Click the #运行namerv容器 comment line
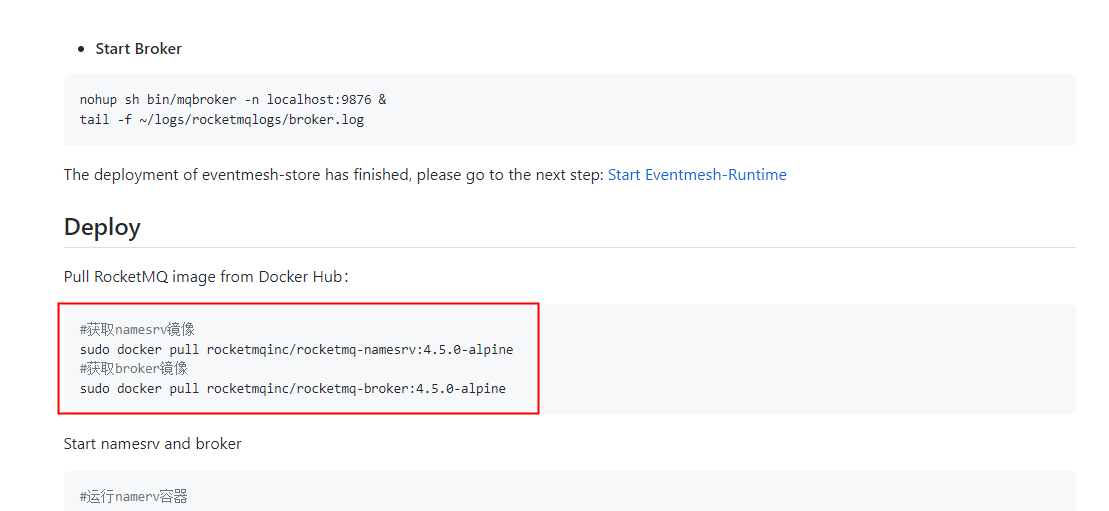The height and width of the screenshot is (511, 1109). tap(134, 496)
